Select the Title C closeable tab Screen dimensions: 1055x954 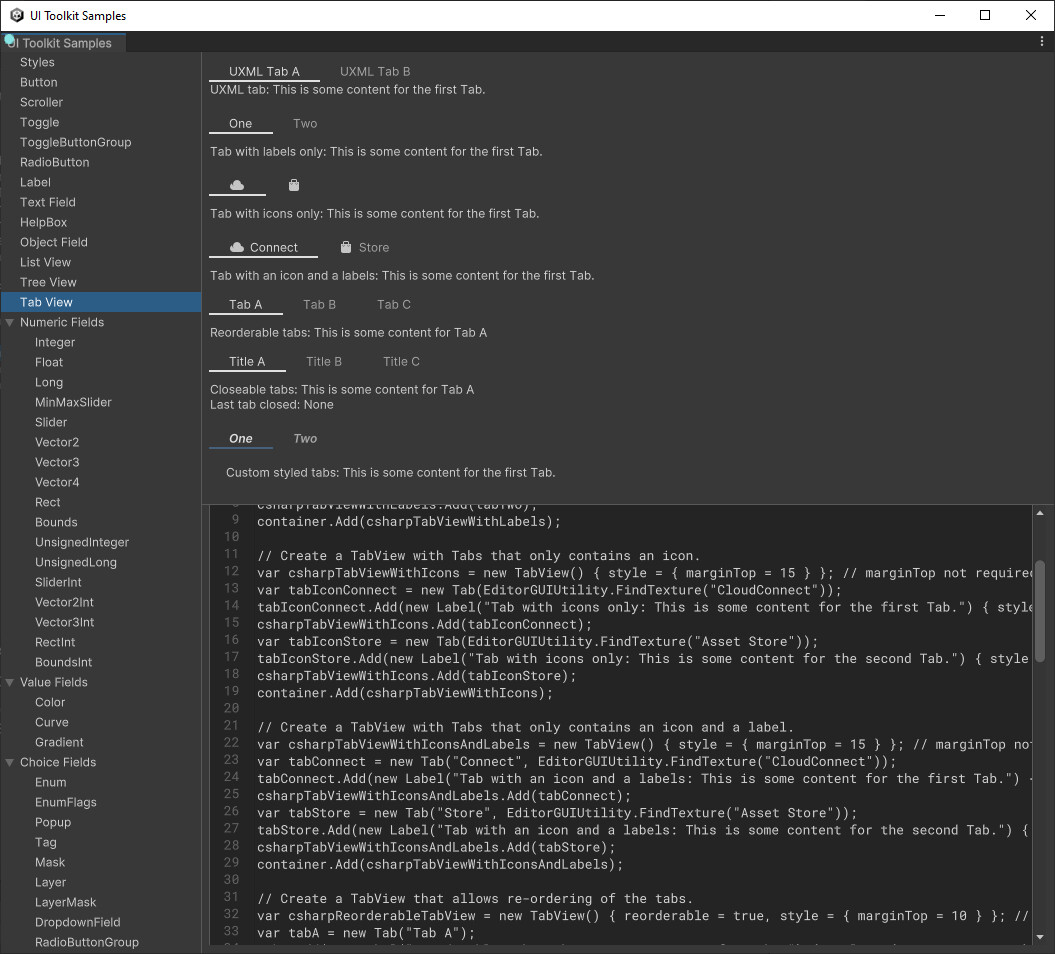tap(400, 361)
